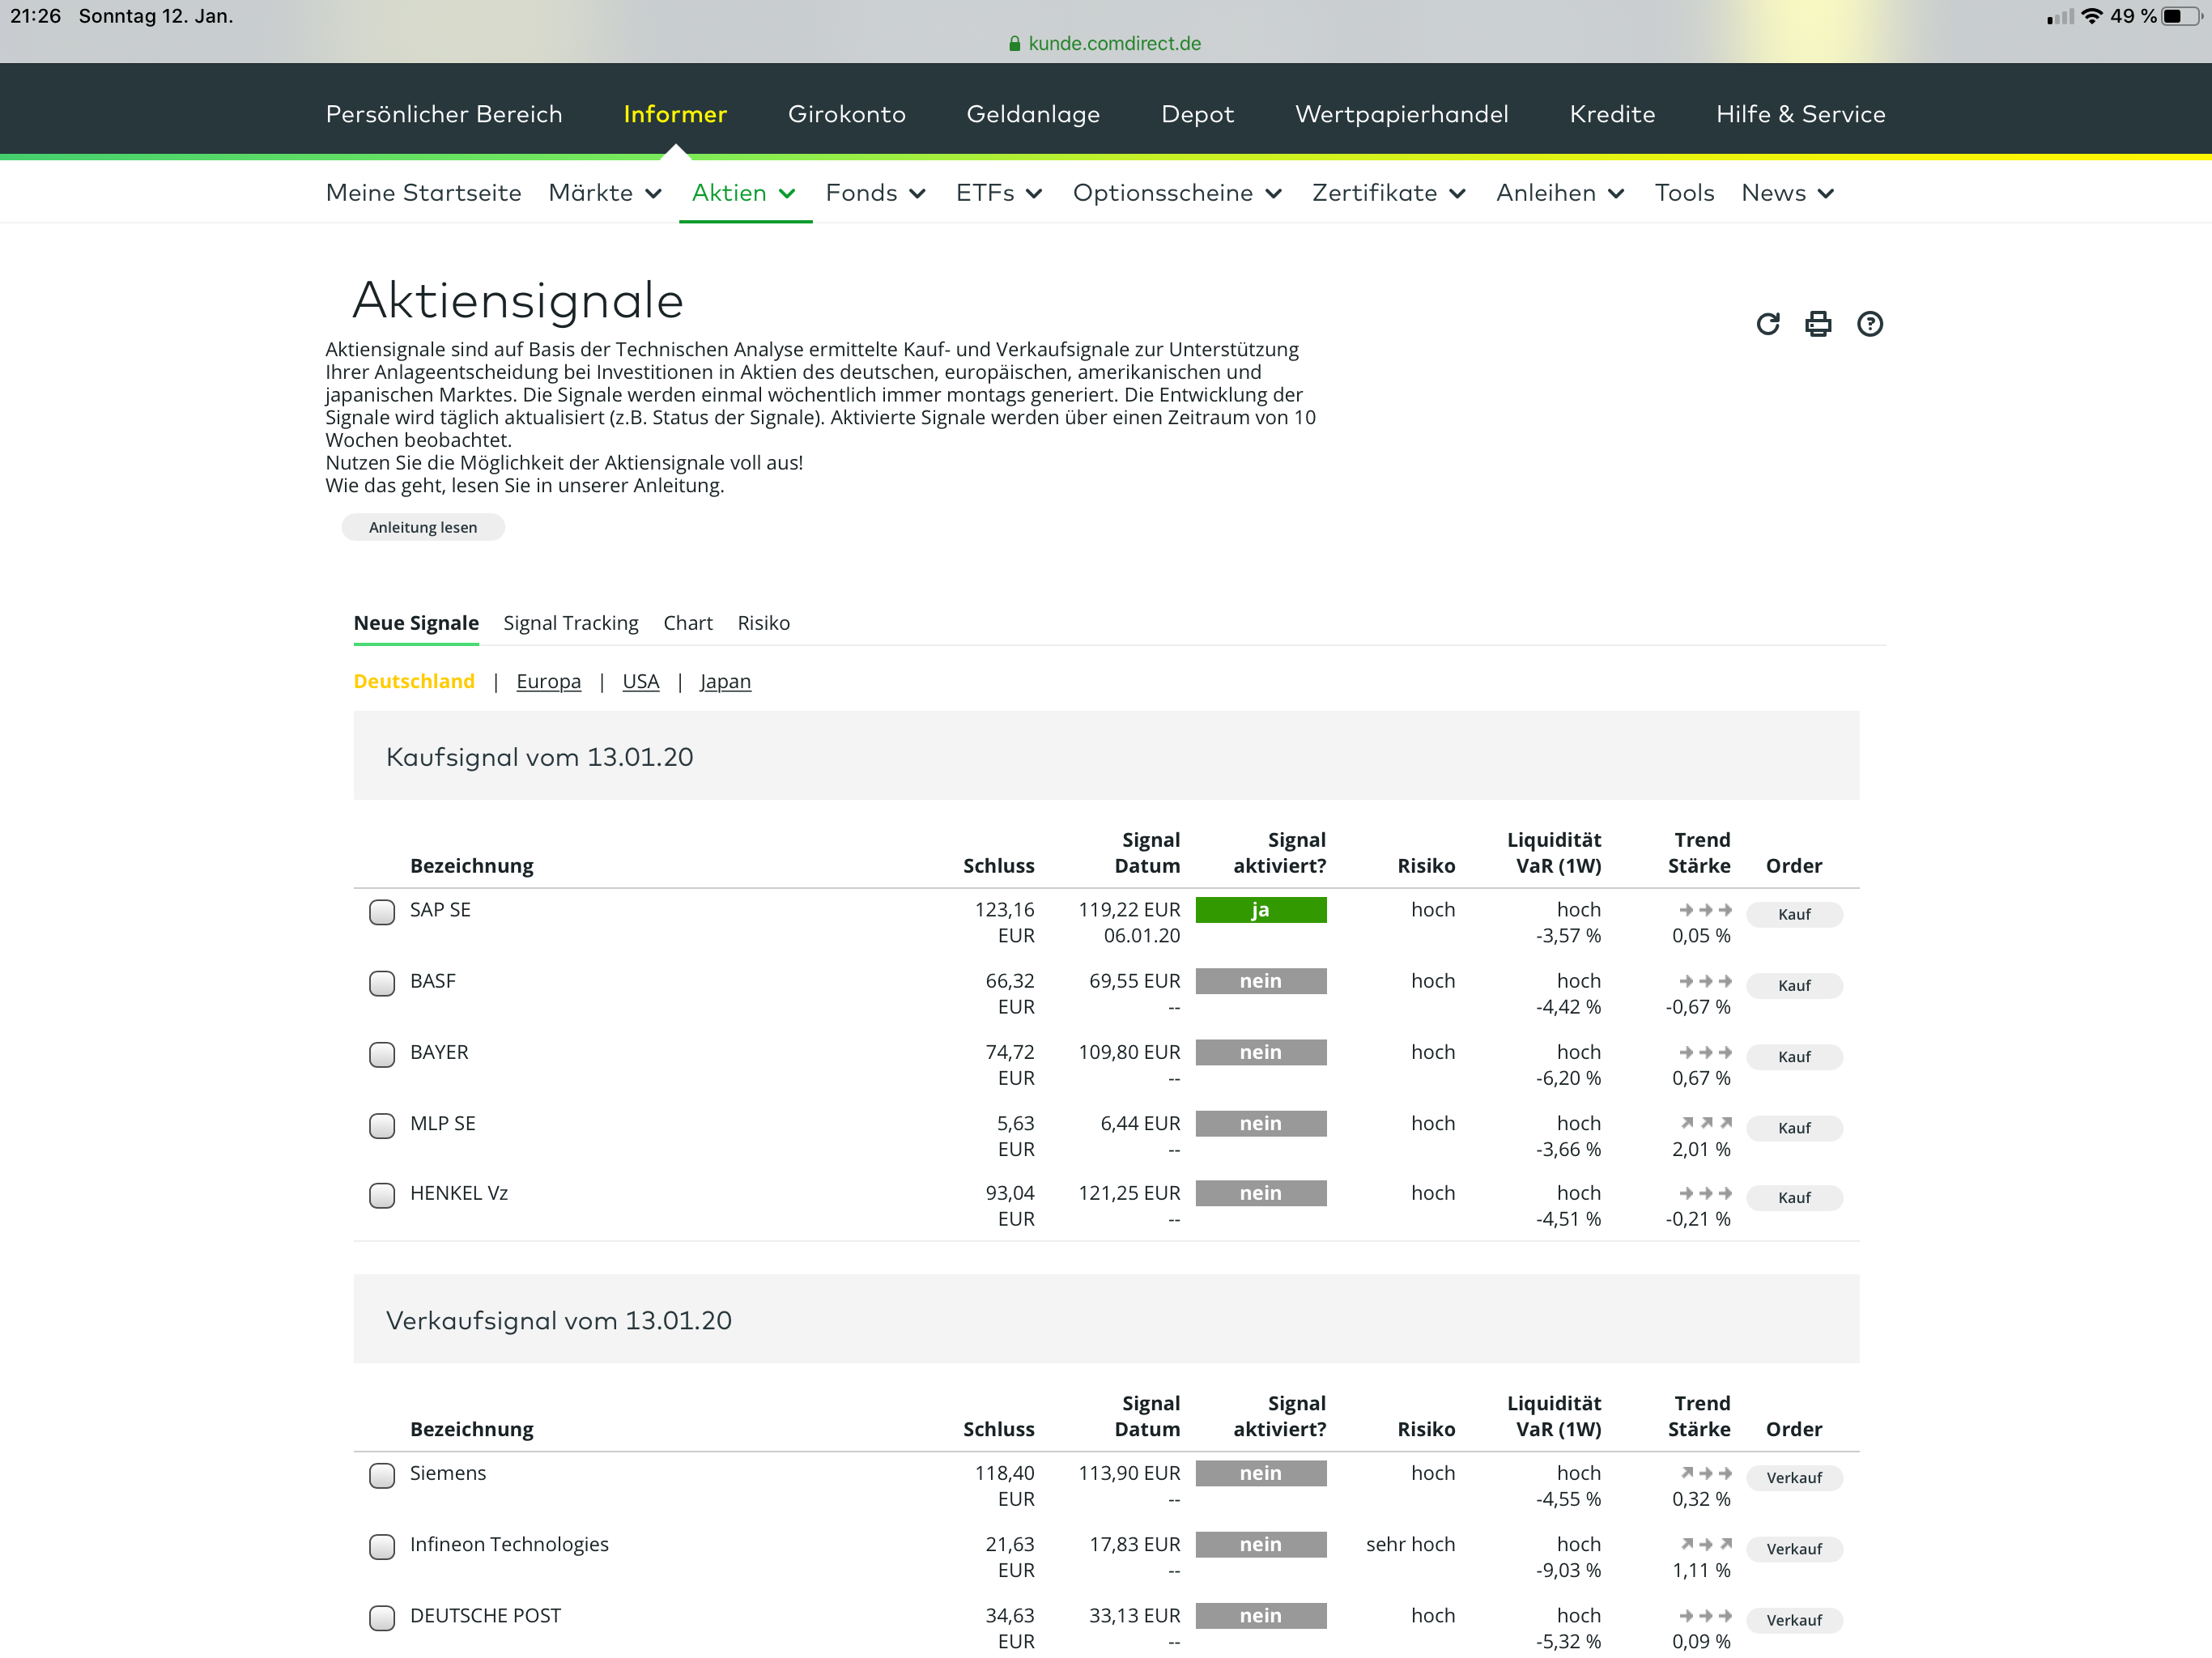Click the refresh page icon
The height and width of the screenshot is (1658, 2212).
click(x=1767, y=324)
